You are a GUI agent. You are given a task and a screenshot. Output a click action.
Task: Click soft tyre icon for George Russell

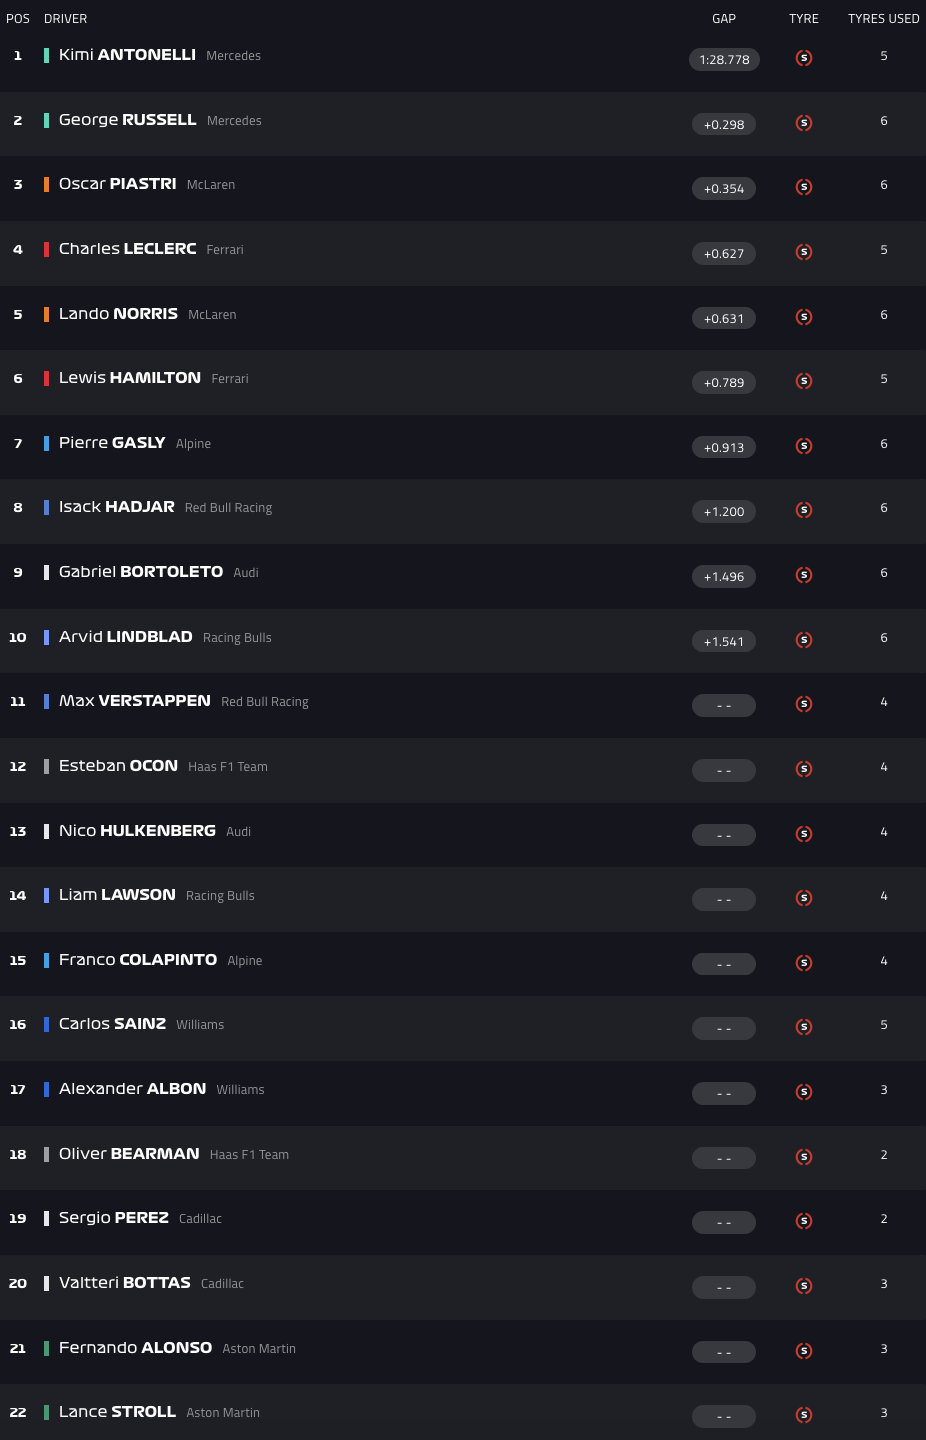pos(804,123)
